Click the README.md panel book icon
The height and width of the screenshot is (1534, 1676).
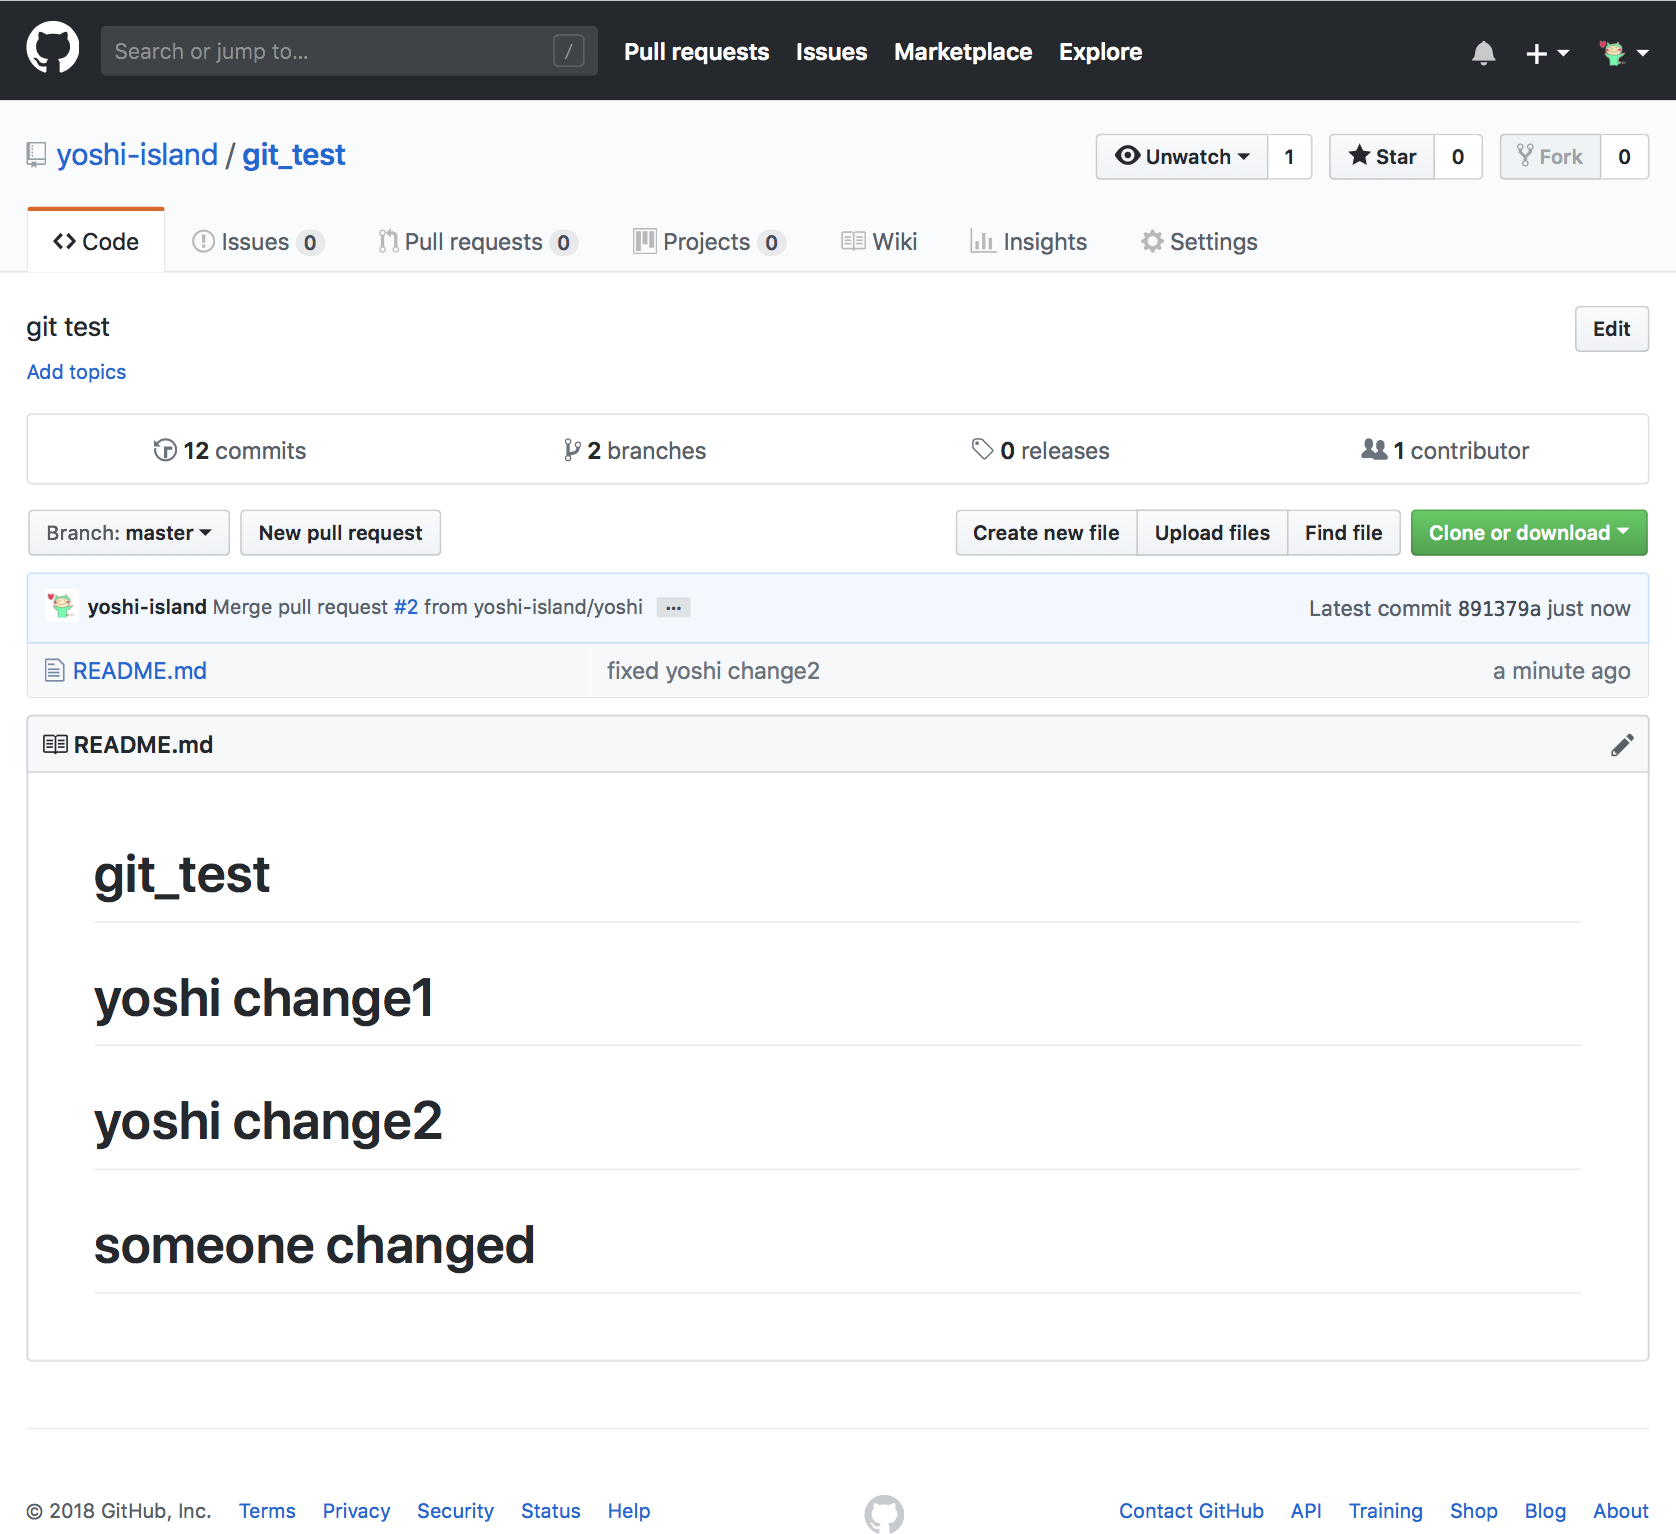[x=55, y=745]
